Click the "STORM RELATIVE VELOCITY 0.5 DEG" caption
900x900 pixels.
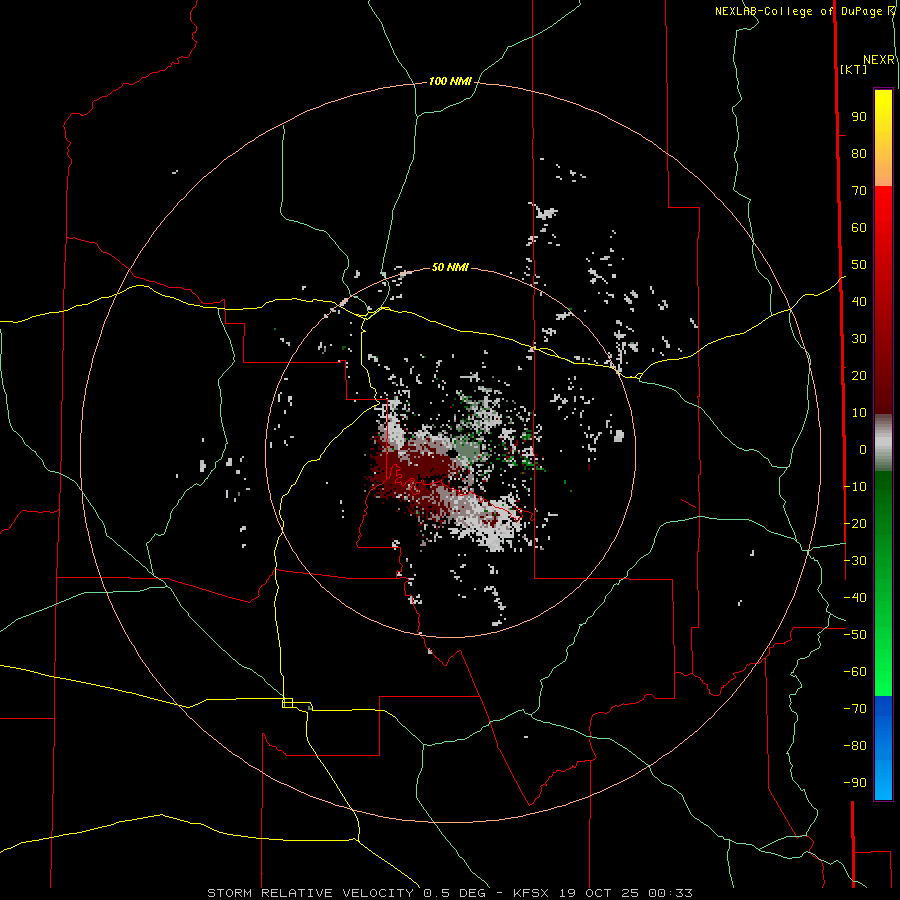346,893
